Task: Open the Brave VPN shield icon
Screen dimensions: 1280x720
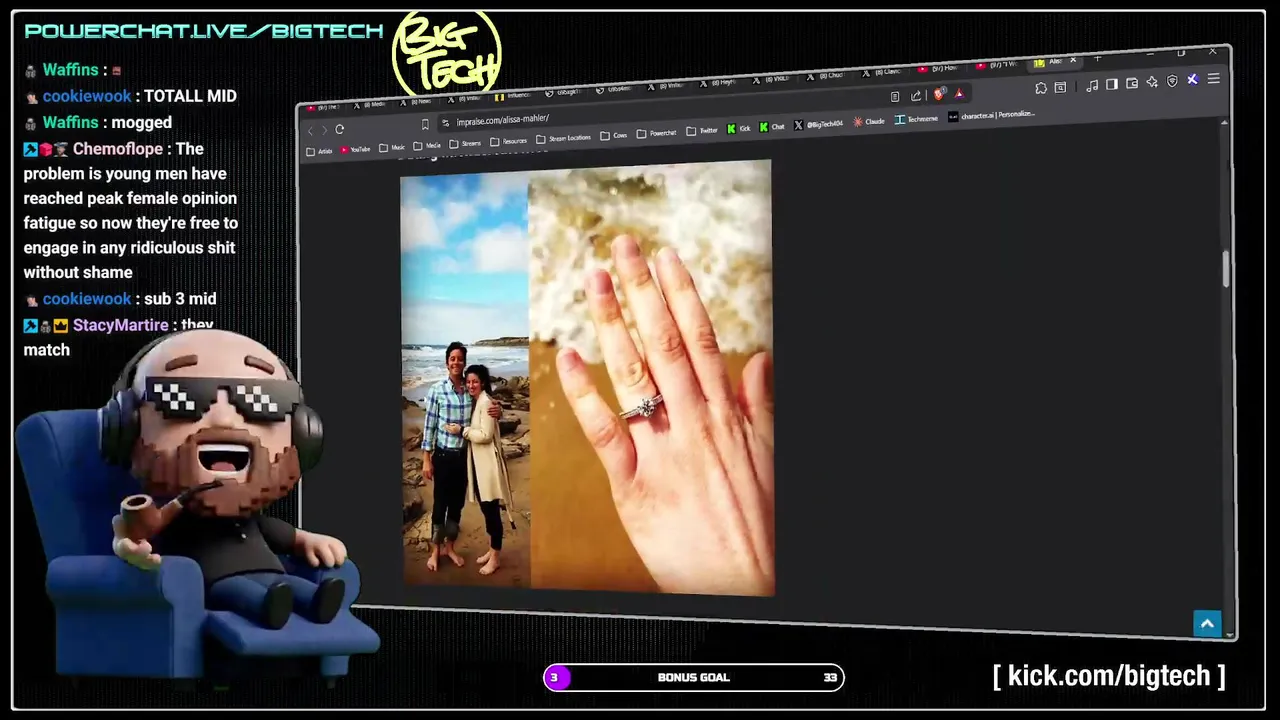Action: pyautogui.click(x=1172, y=80)
